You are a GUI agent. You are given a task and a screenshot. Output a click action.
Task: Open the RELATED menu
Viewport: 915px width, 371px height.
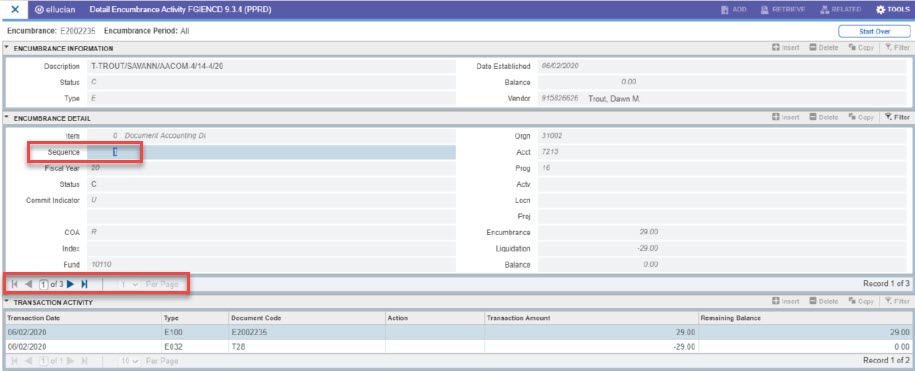point(840,10)
